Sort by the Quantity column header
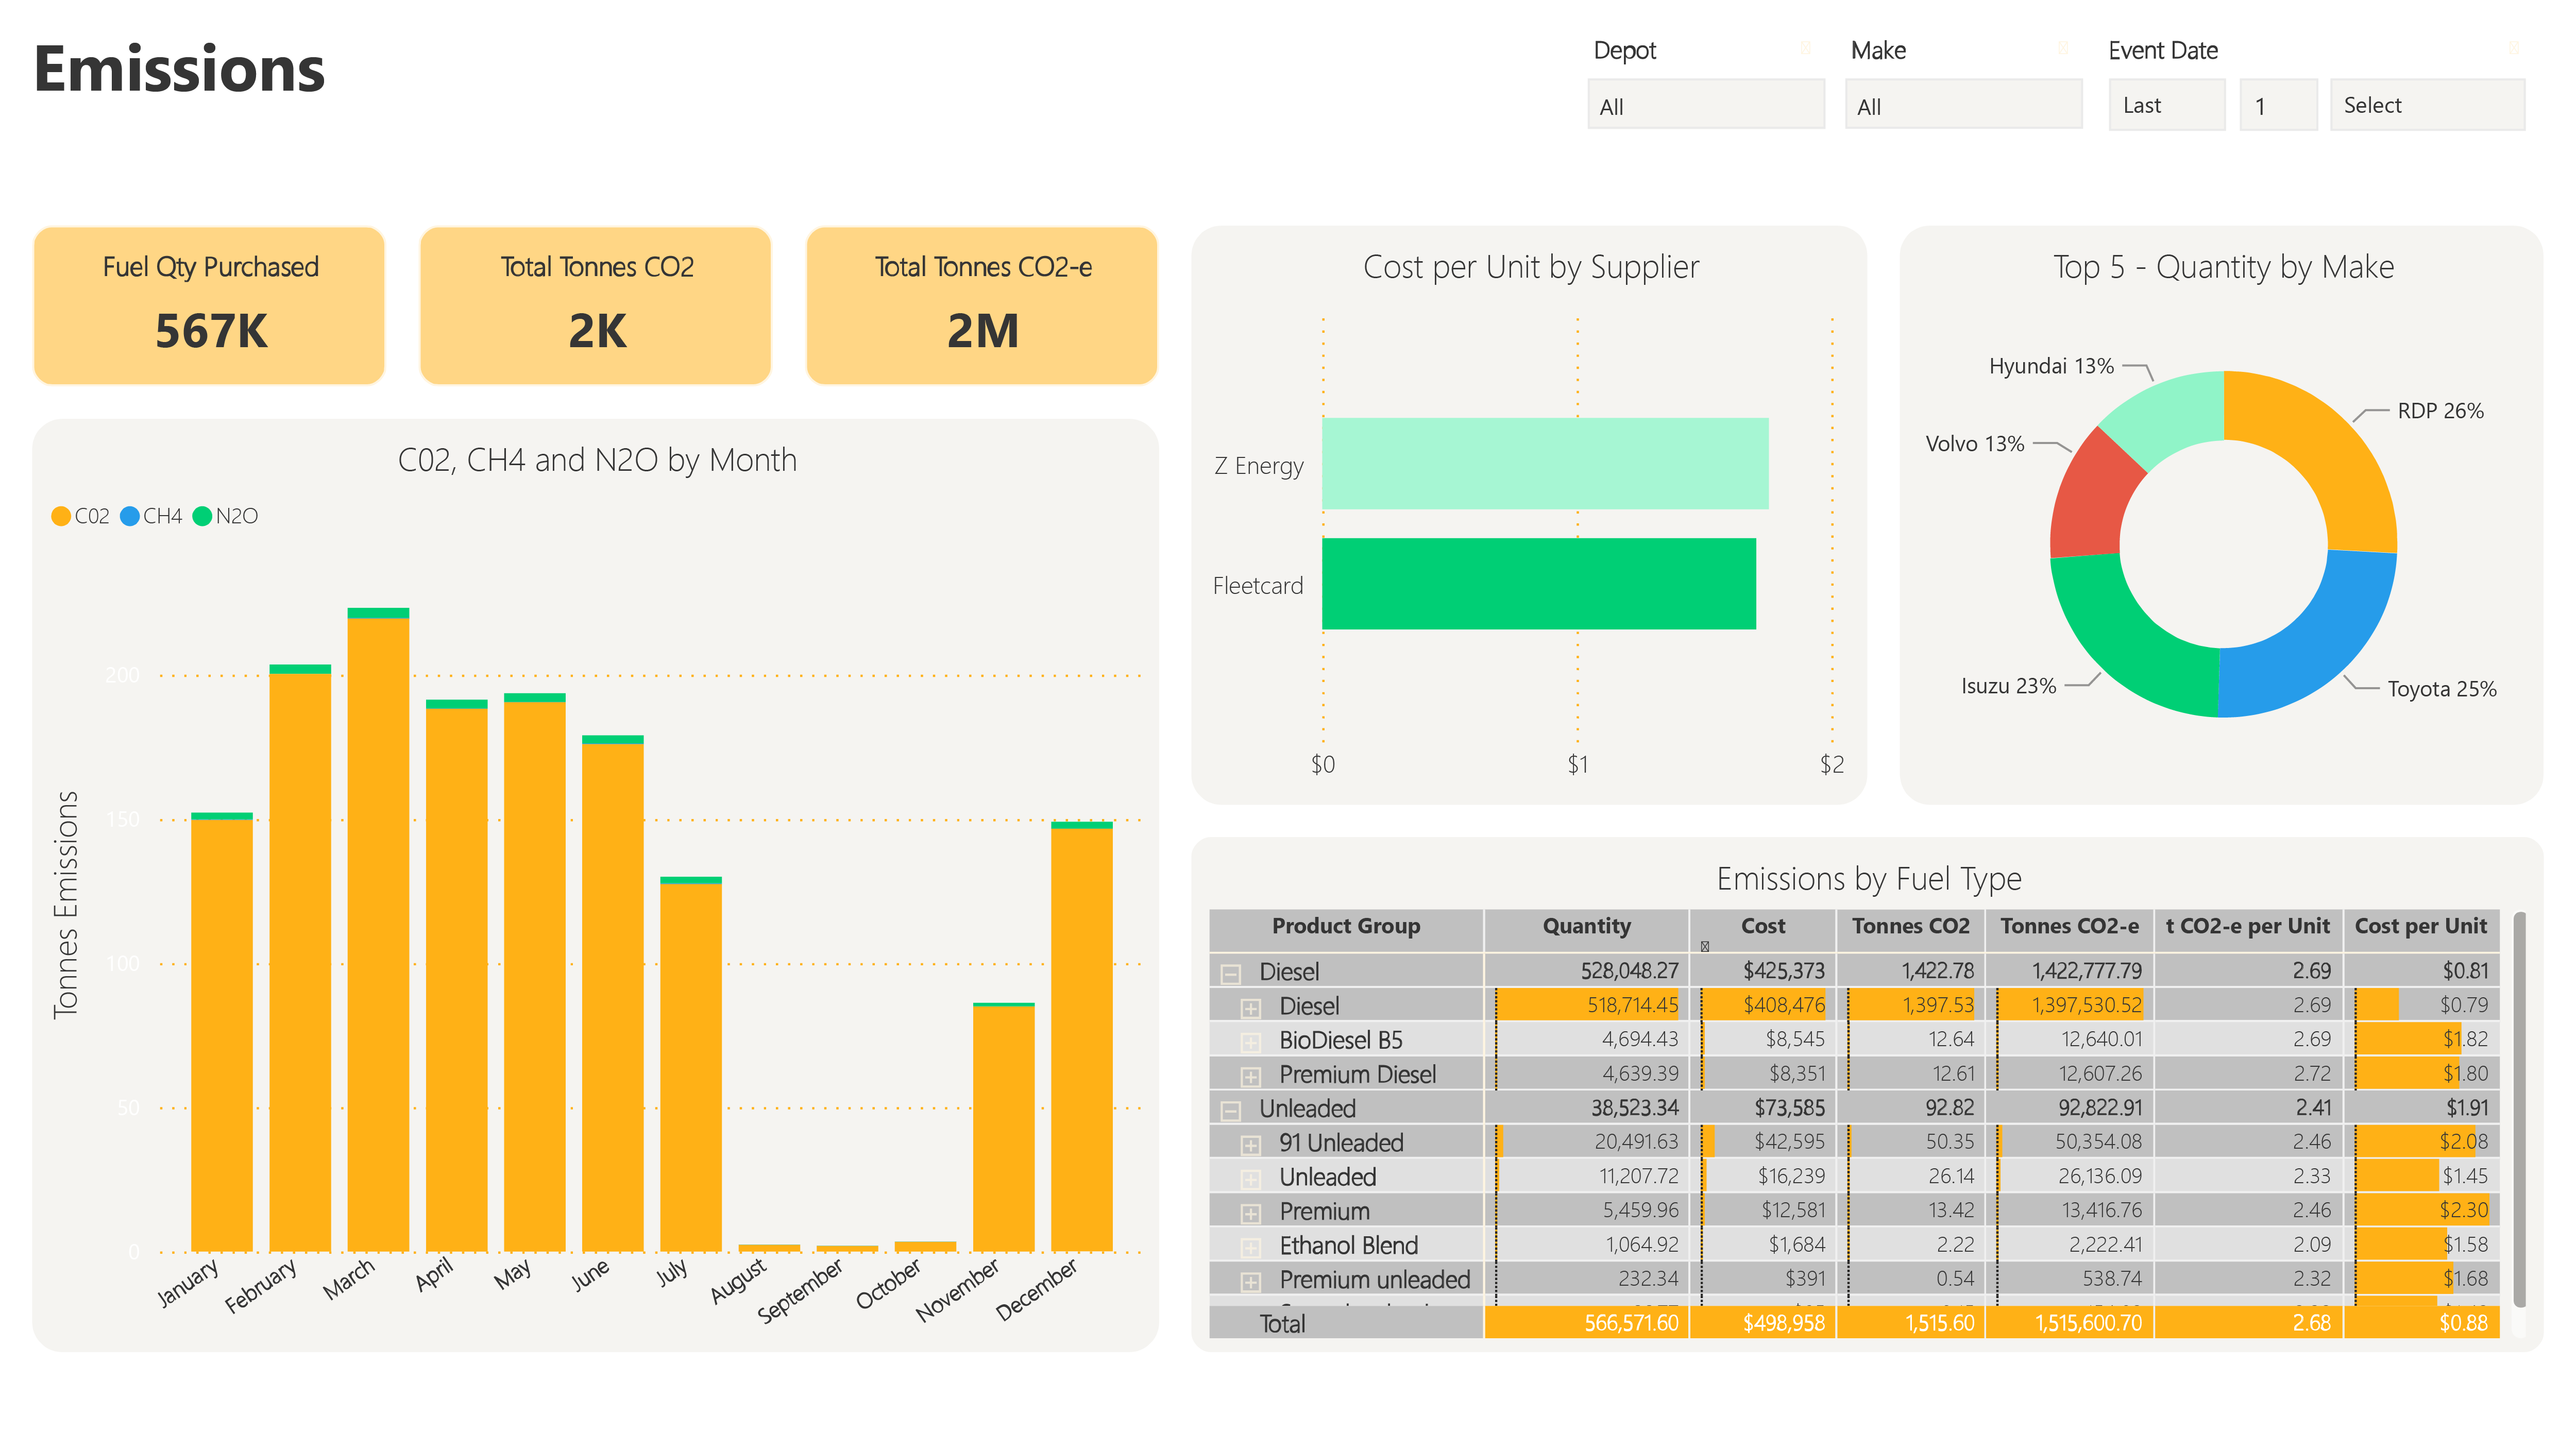The height and width of the screenshot is (1449, 2576). pos(1586,926)
